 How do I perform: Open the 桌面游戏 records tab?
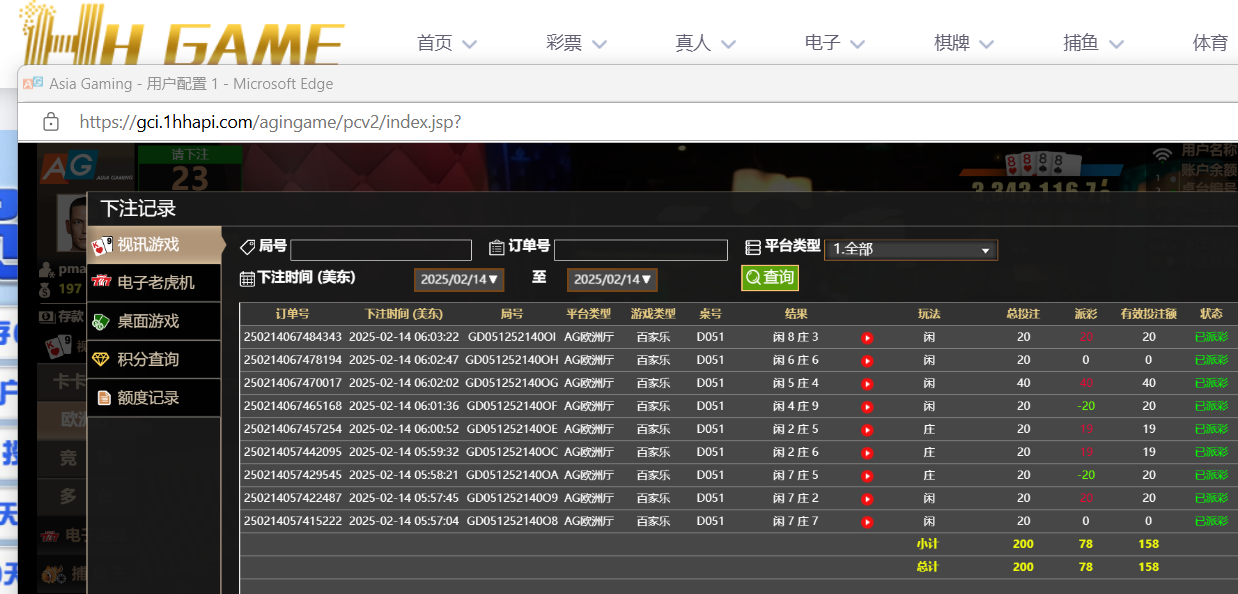pyautogui.click(x=154, y=321)
